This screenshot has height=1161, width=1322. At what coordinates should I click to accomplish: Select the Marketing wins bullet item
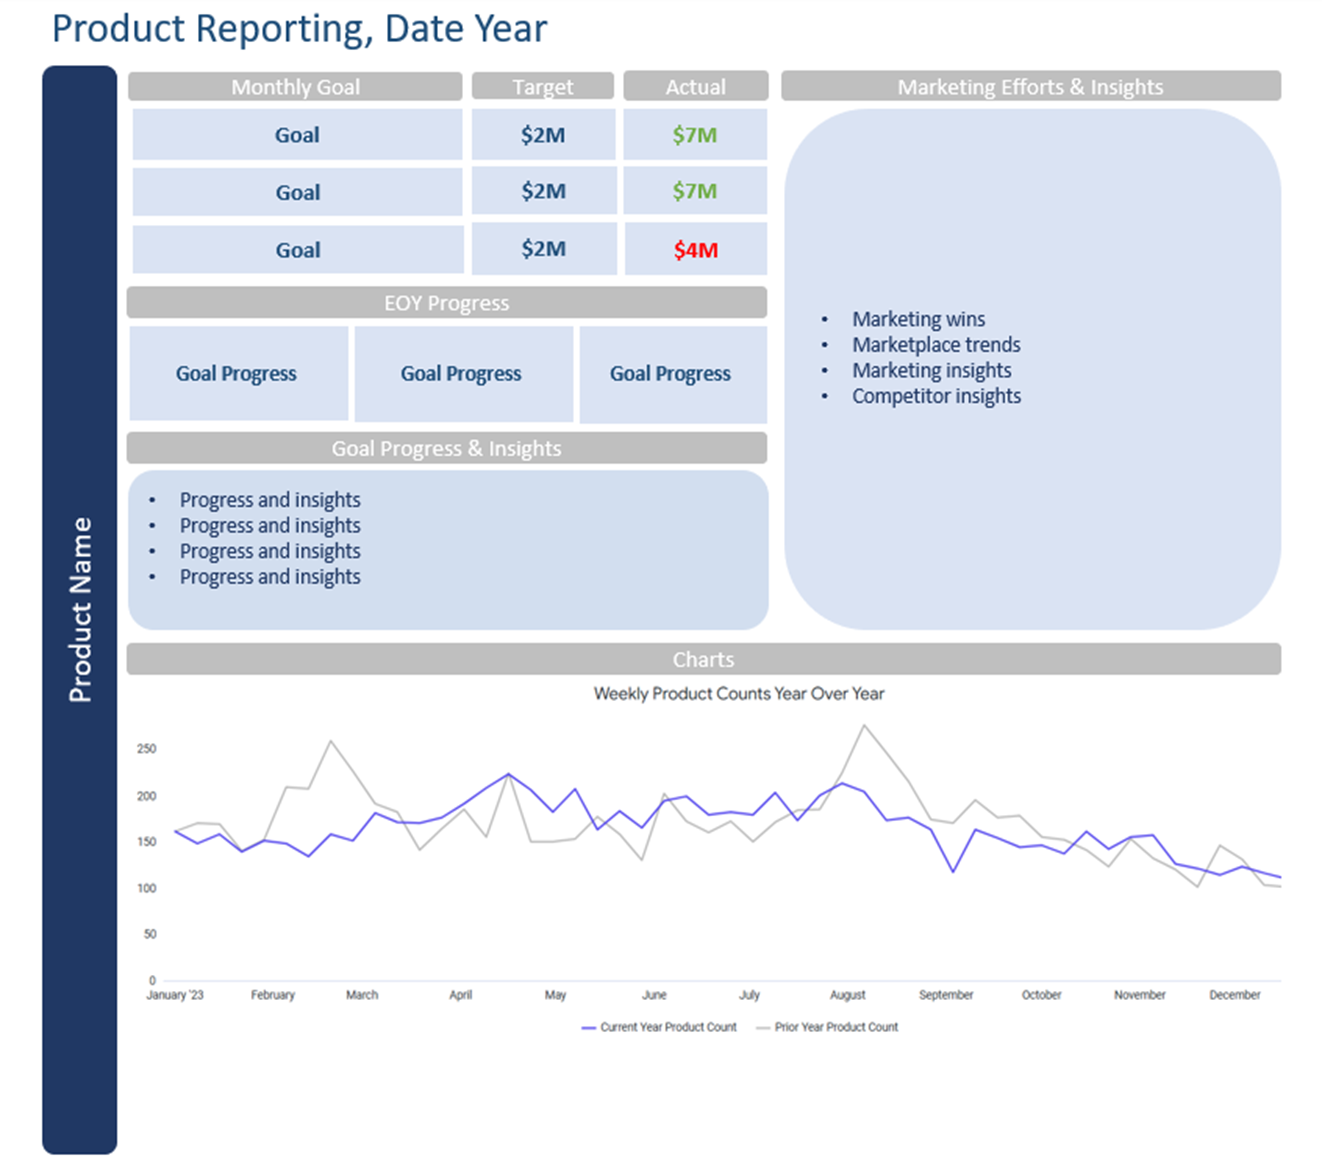[918, 319]
